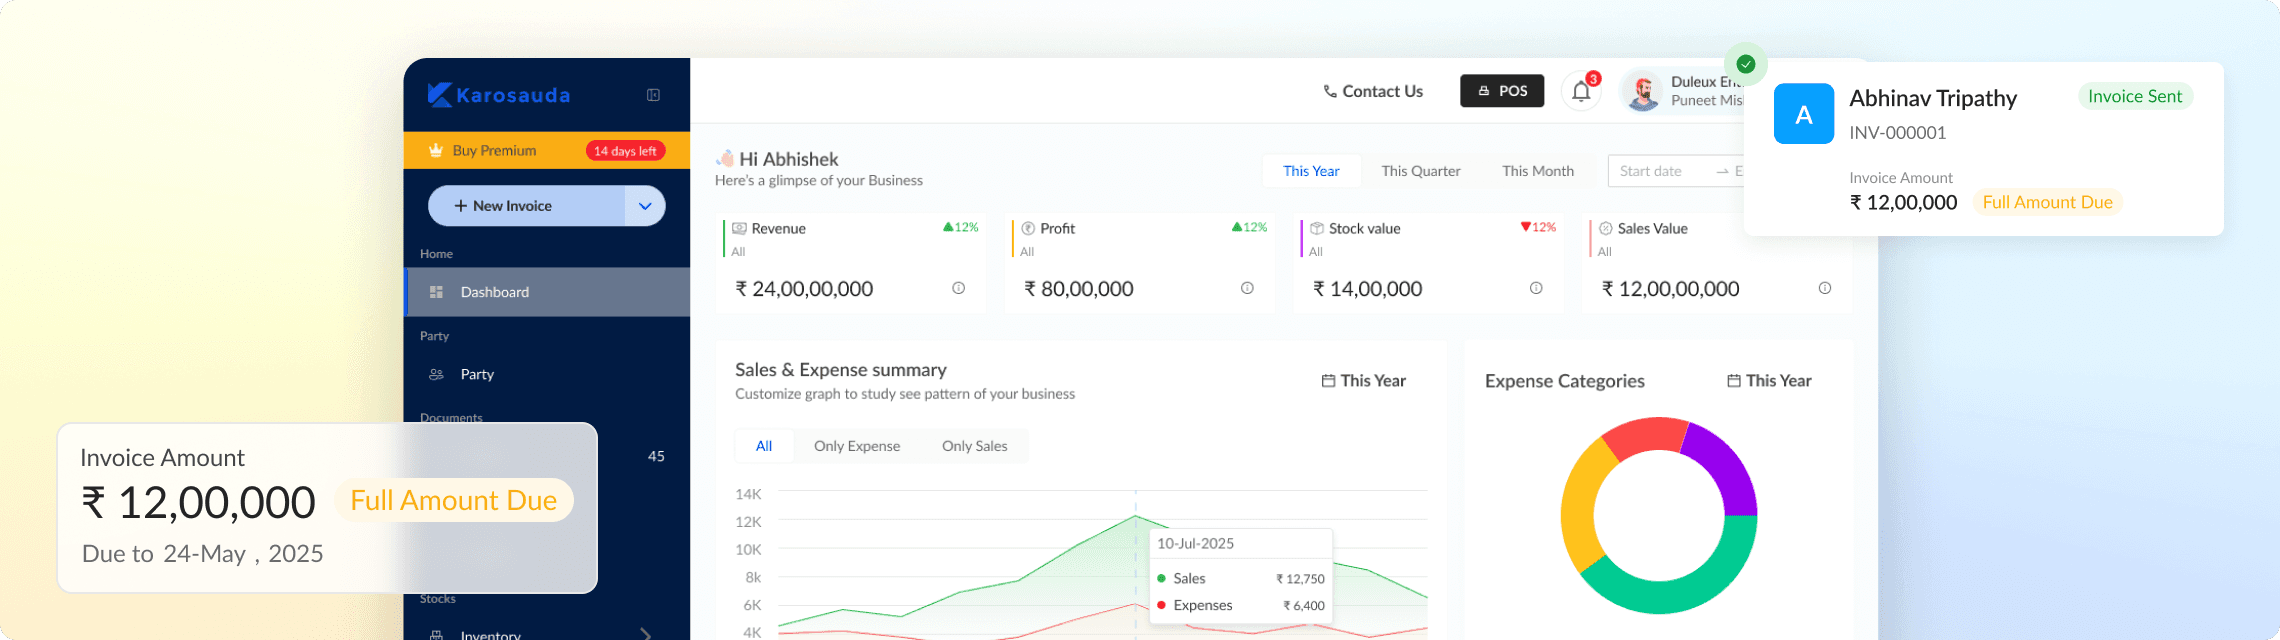Click the Karosauda logo
This screenshot has height=640, width=2280.
click(x=498, y=95)
